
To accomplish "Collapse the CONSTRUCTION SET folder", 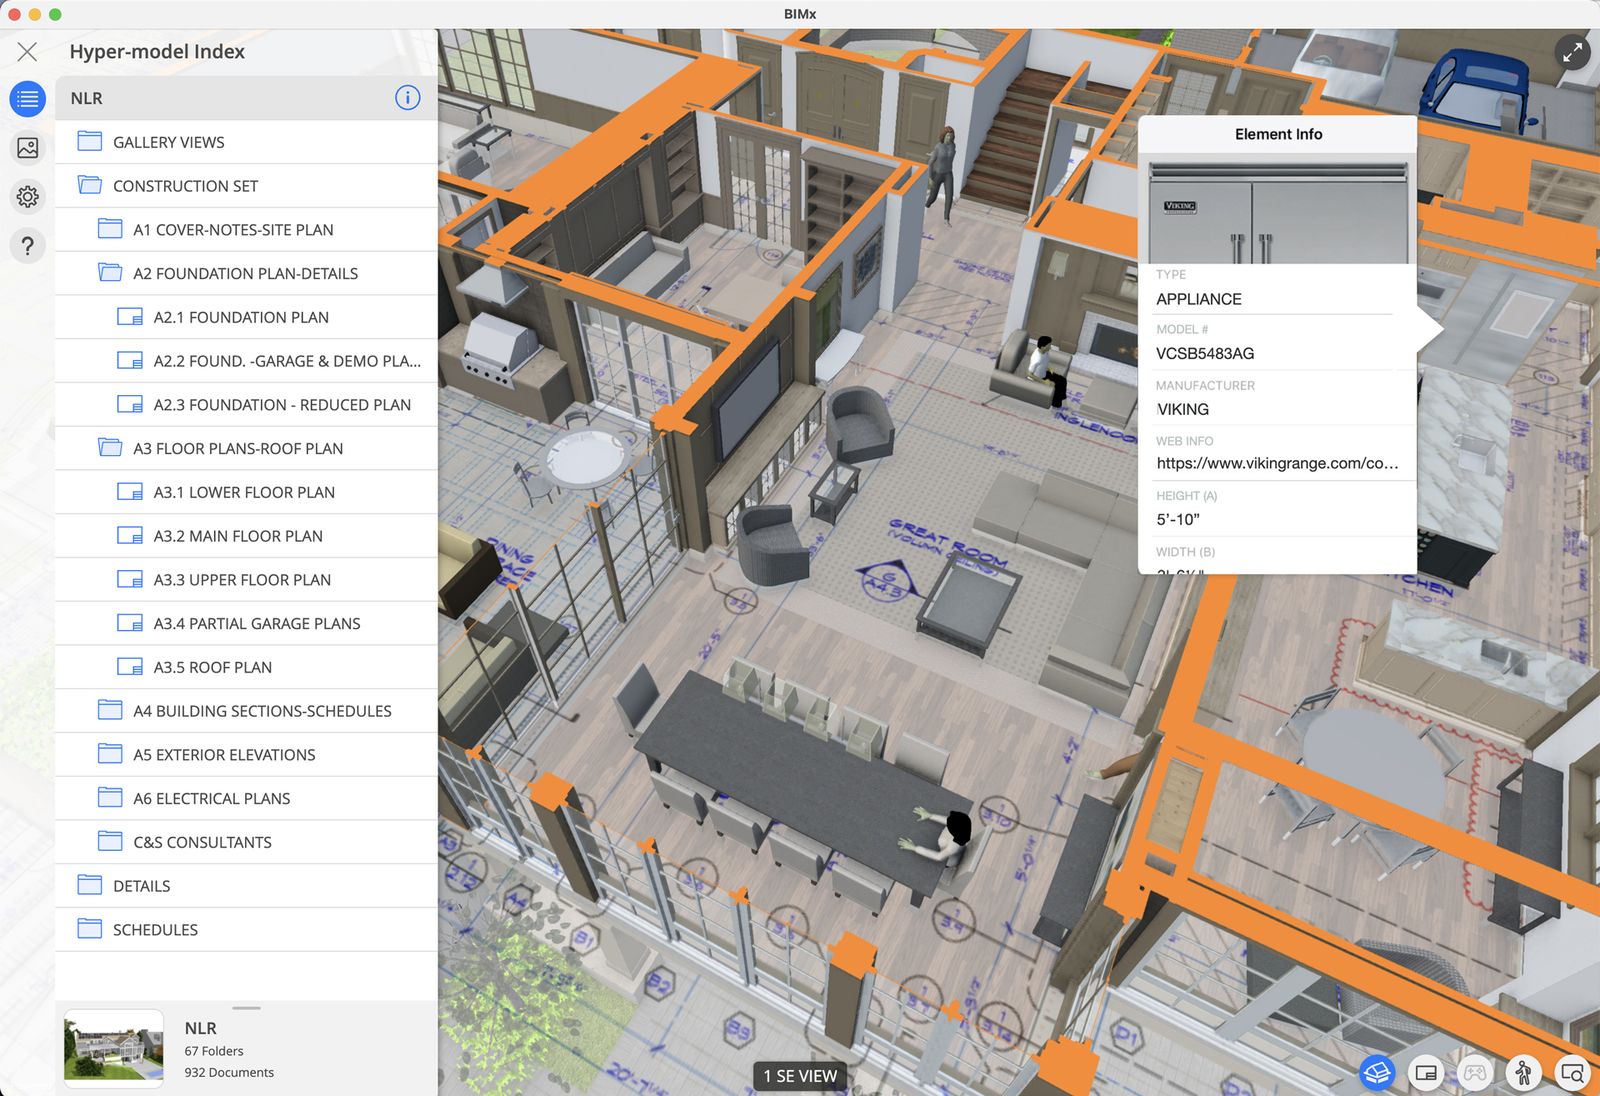I will pos(185,186).
